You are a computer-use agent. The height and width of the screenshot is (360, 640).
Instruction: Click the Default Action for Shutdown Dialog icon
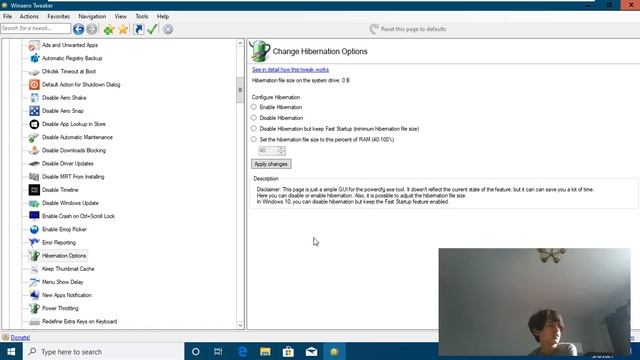pyautogui.click(x=34, y=84)
